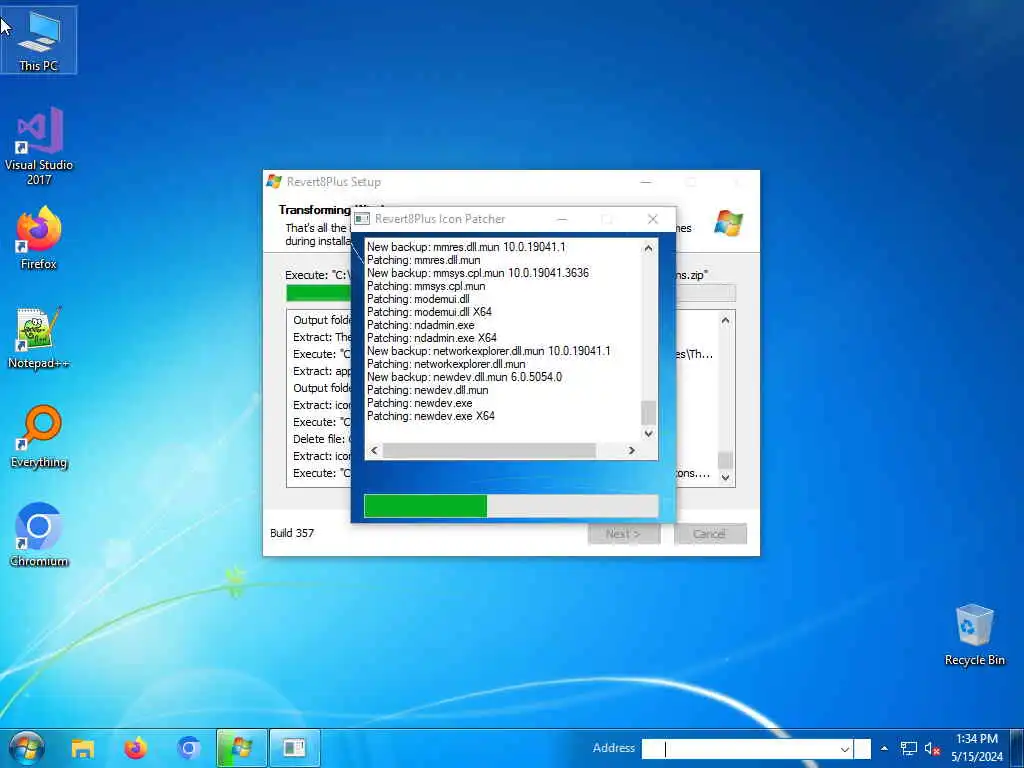Click the muted volume tray icon
The width and height of the screenshot is (1024, 768).
tap(932, 748)
